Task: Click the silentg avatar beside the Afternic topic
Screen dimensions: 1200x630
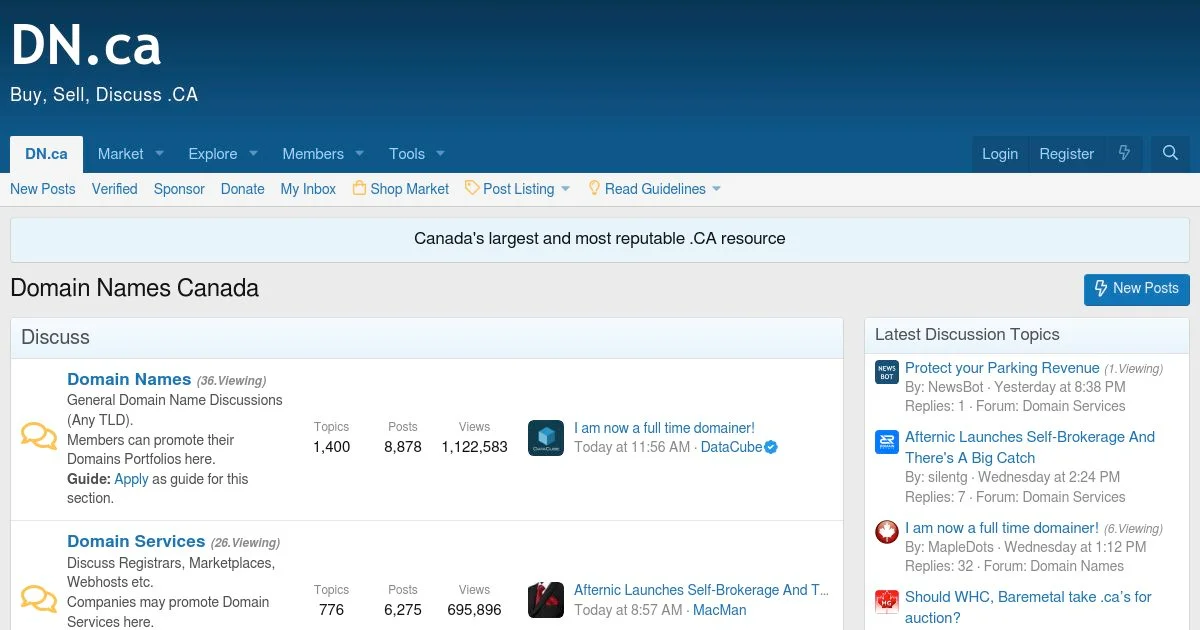Action: click(x=887, y=442)
